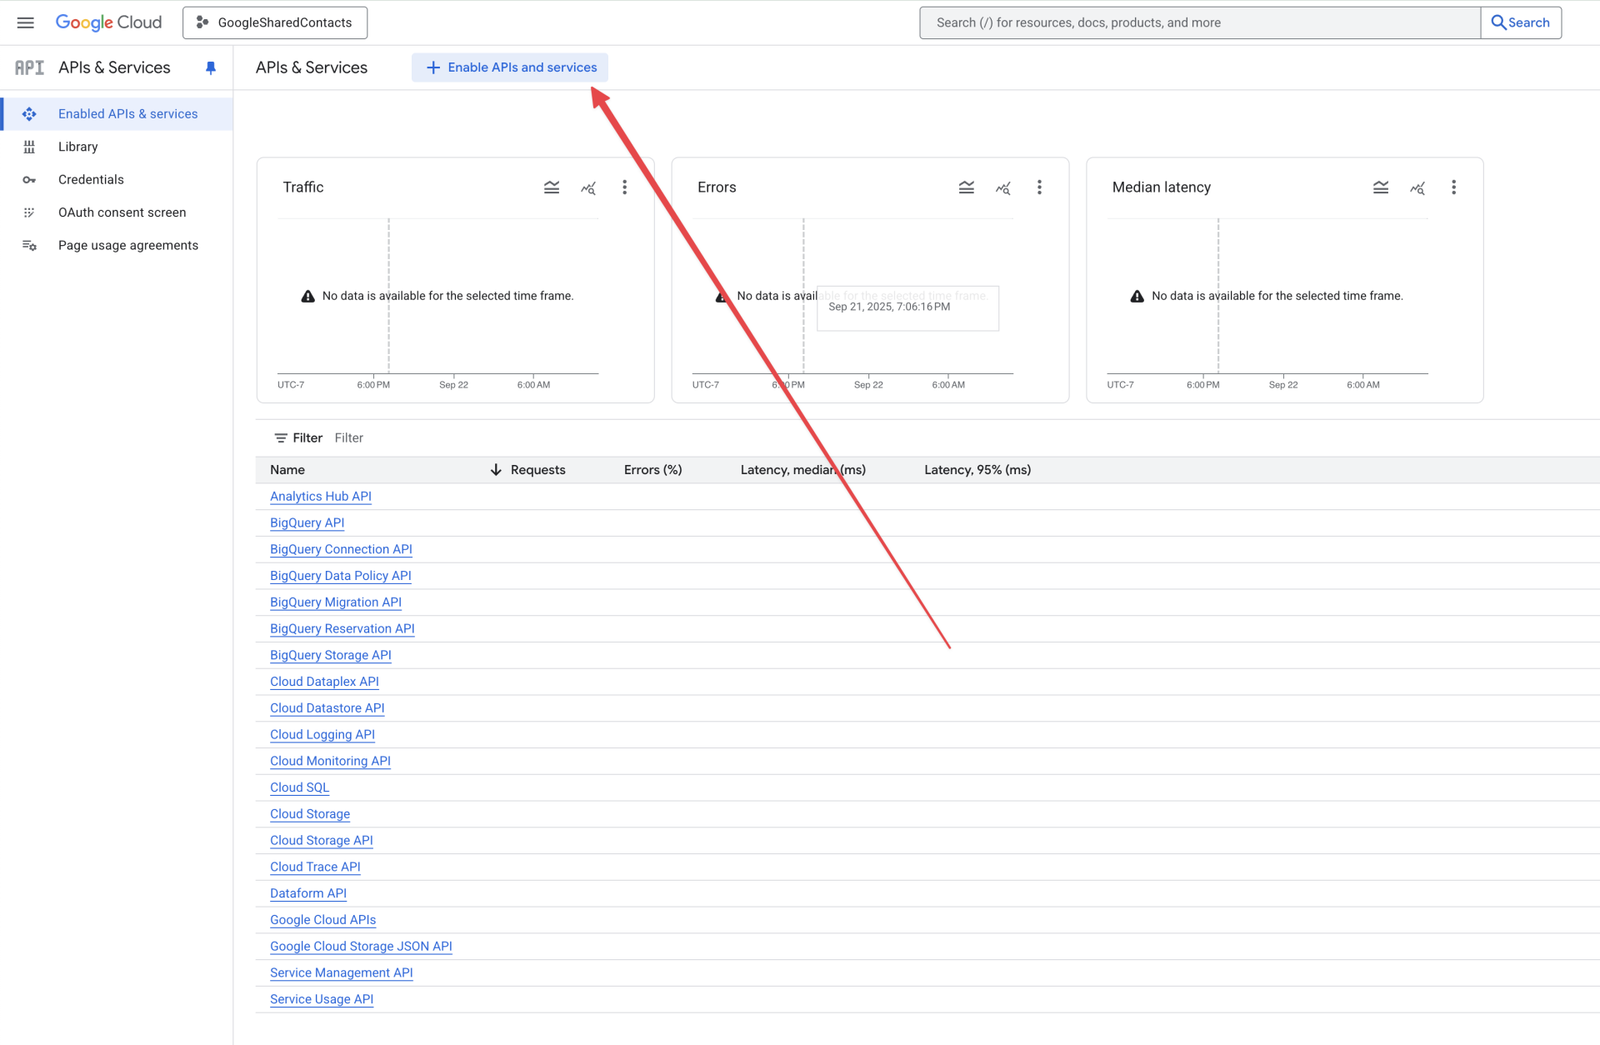Click the API logo icon in the sidebar header
Viewport: 1600px width, 1045px height.
(x=29, y=68)
